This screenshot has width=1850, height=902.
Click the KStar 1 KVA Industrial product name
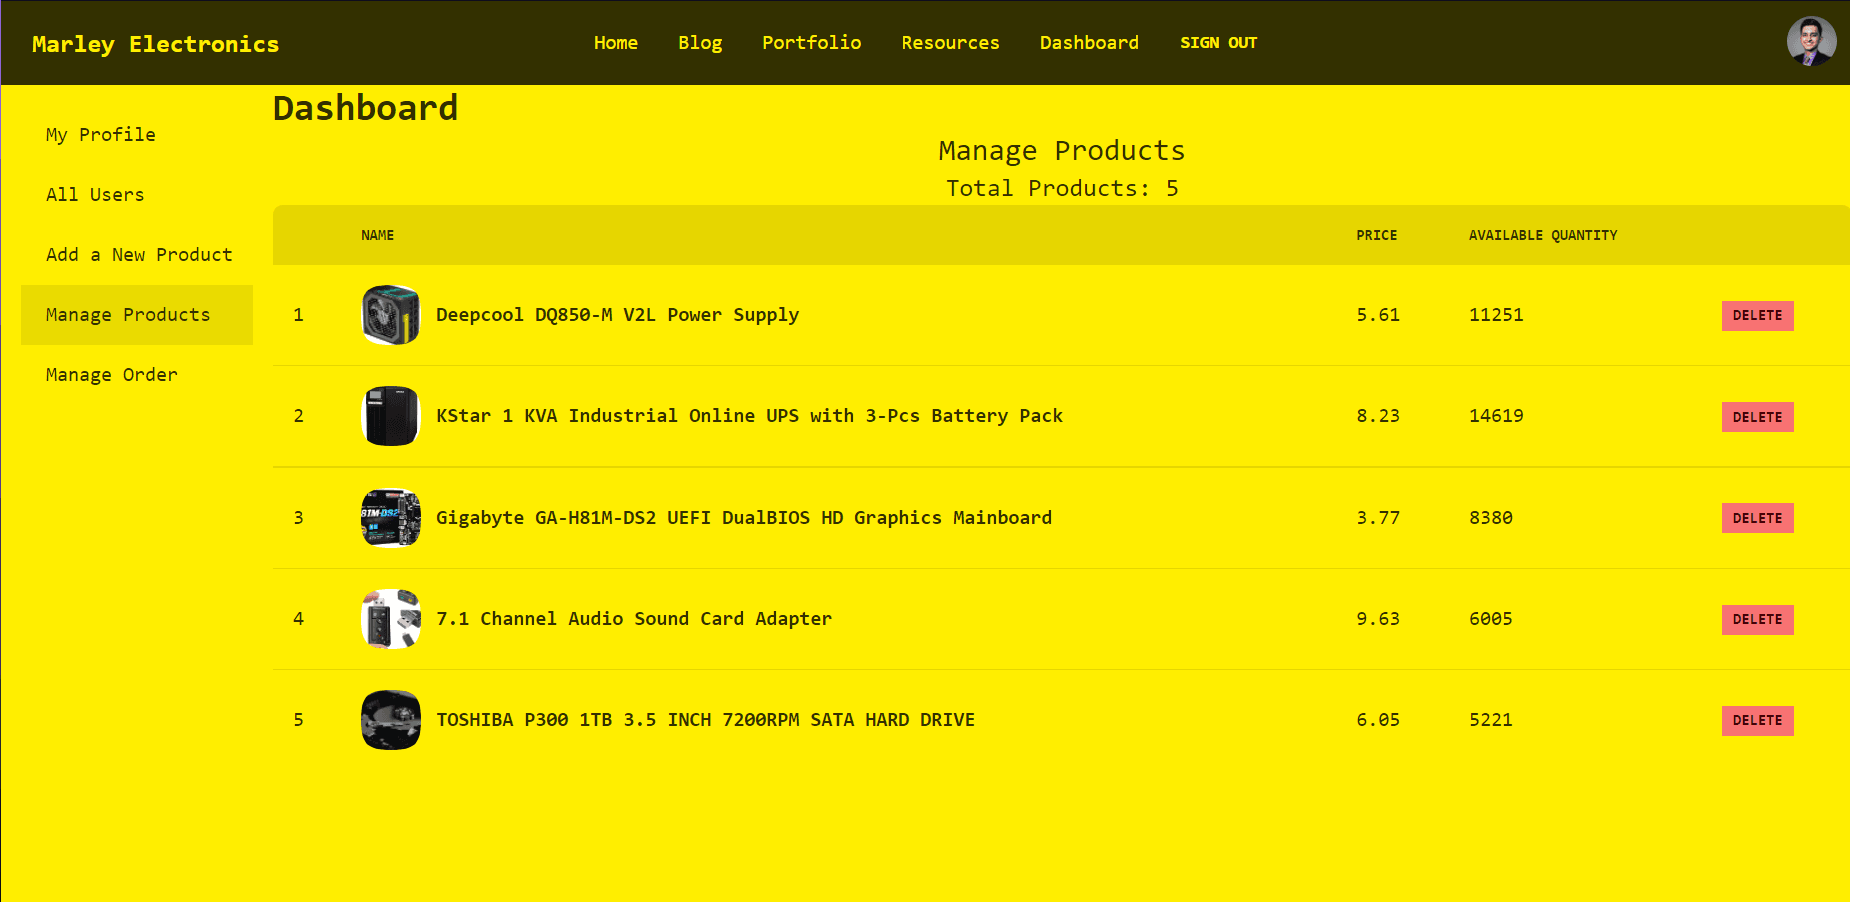tap(749, 416)
